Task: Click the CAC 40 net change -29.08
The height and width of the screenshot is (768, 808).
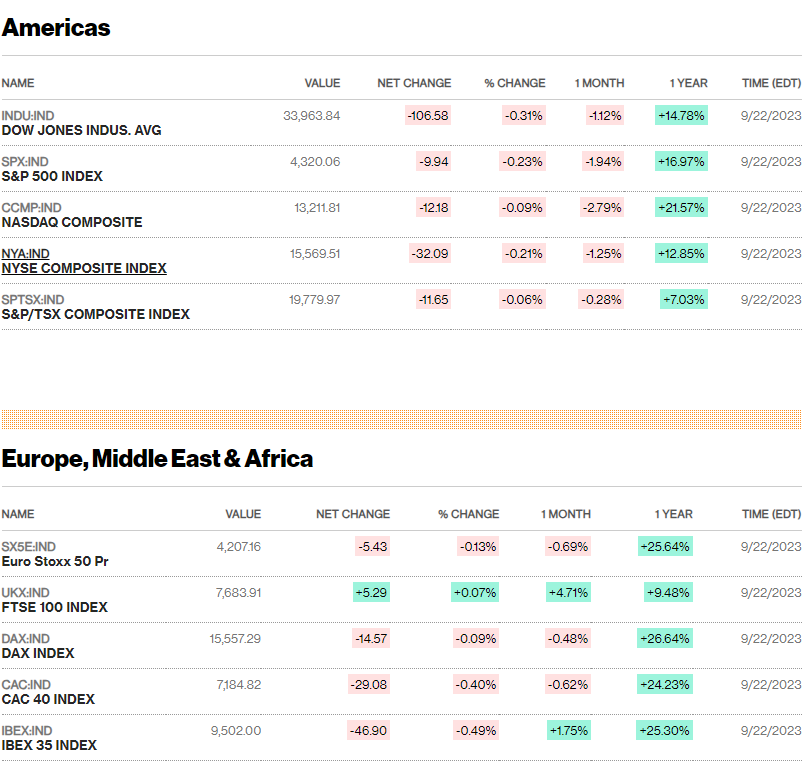Action: point(369,684)
